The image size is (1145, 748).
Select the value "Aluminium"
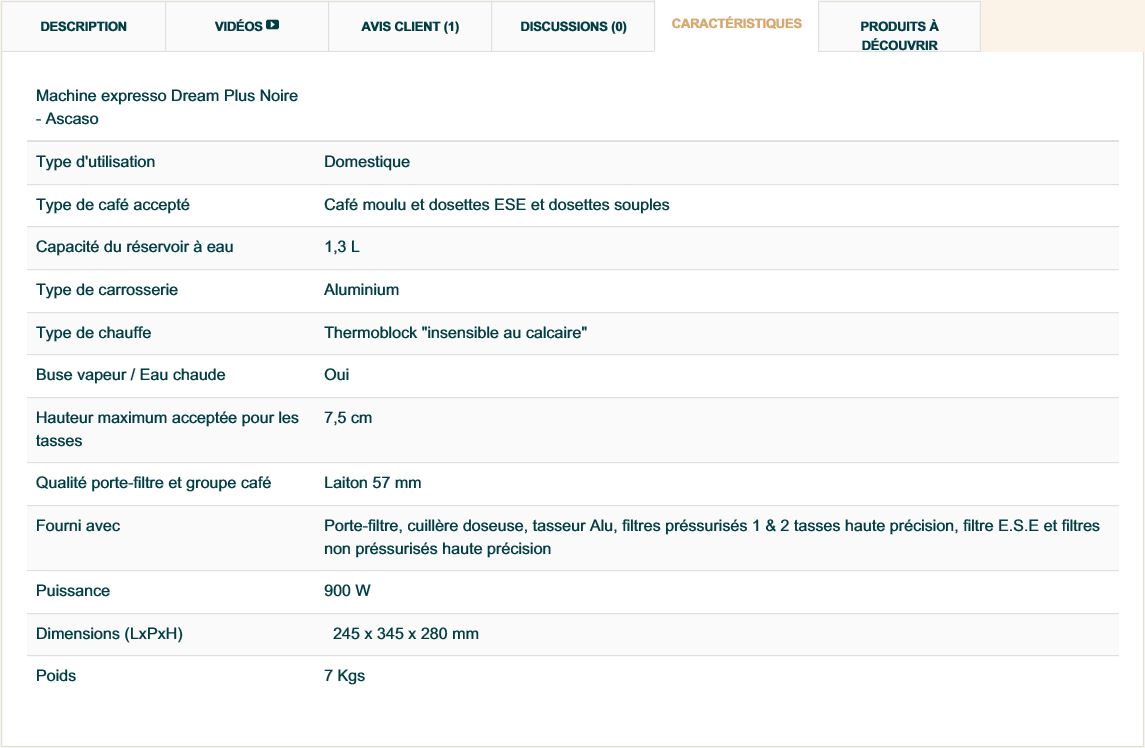pyautogui.click(x=361, y=289)
